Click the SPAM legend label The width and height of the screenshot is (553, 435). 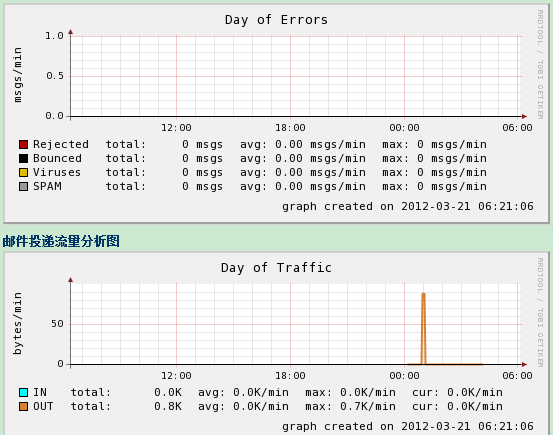[47, 186]
